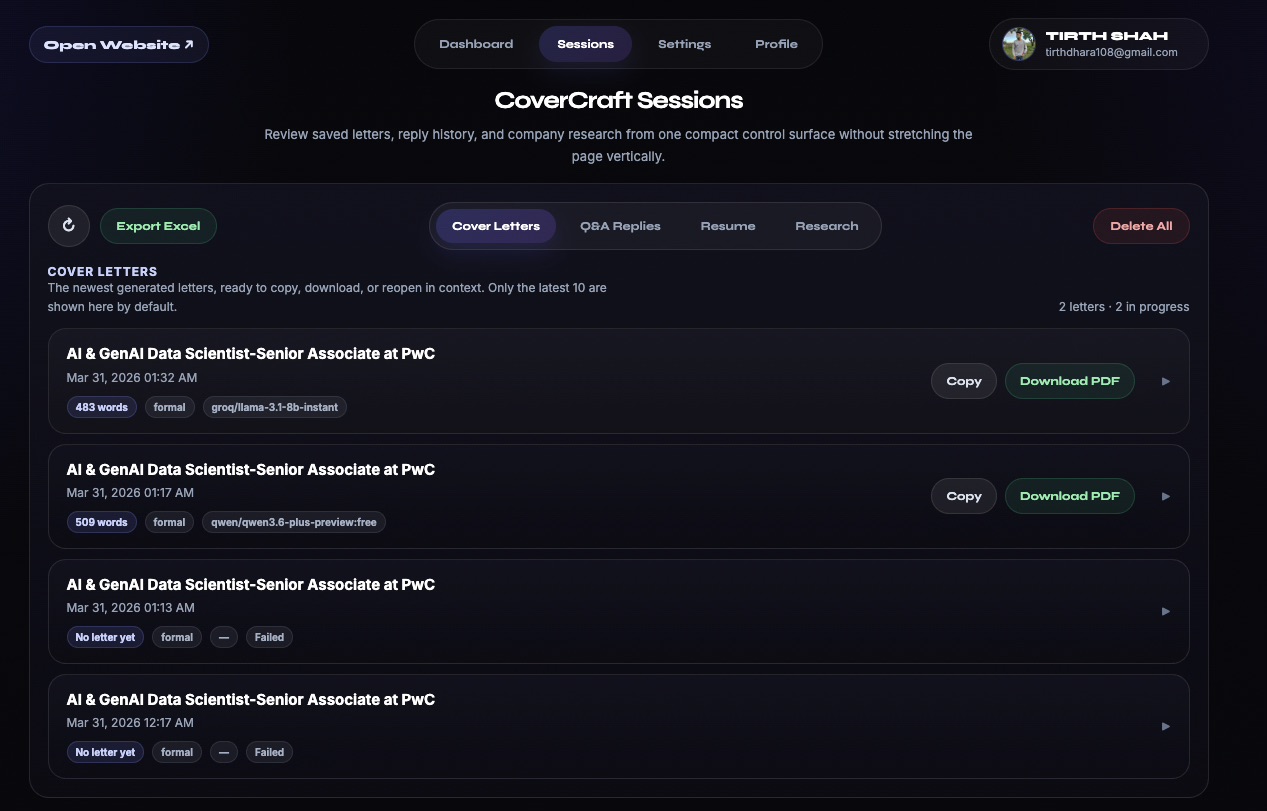
Task: Expand the failed session from 01:13 AM
Action: (x=1165, y=611)
